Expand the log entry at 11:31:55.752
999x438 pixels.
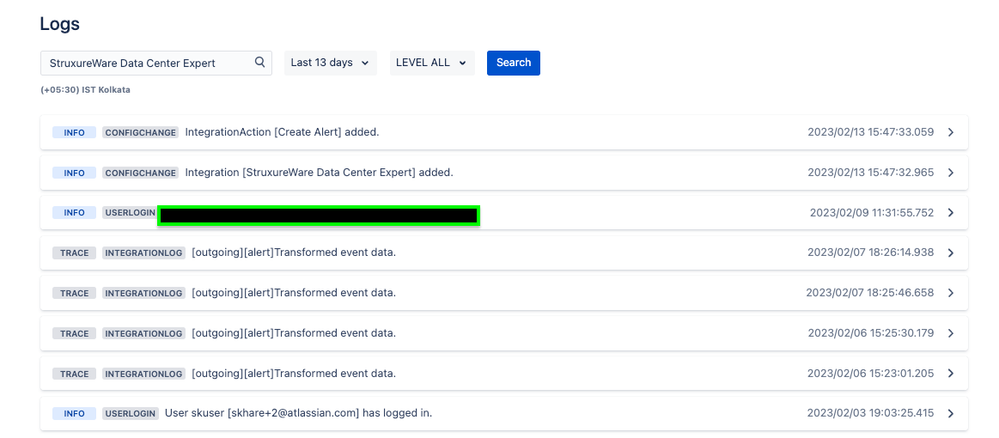coord(951,213)
